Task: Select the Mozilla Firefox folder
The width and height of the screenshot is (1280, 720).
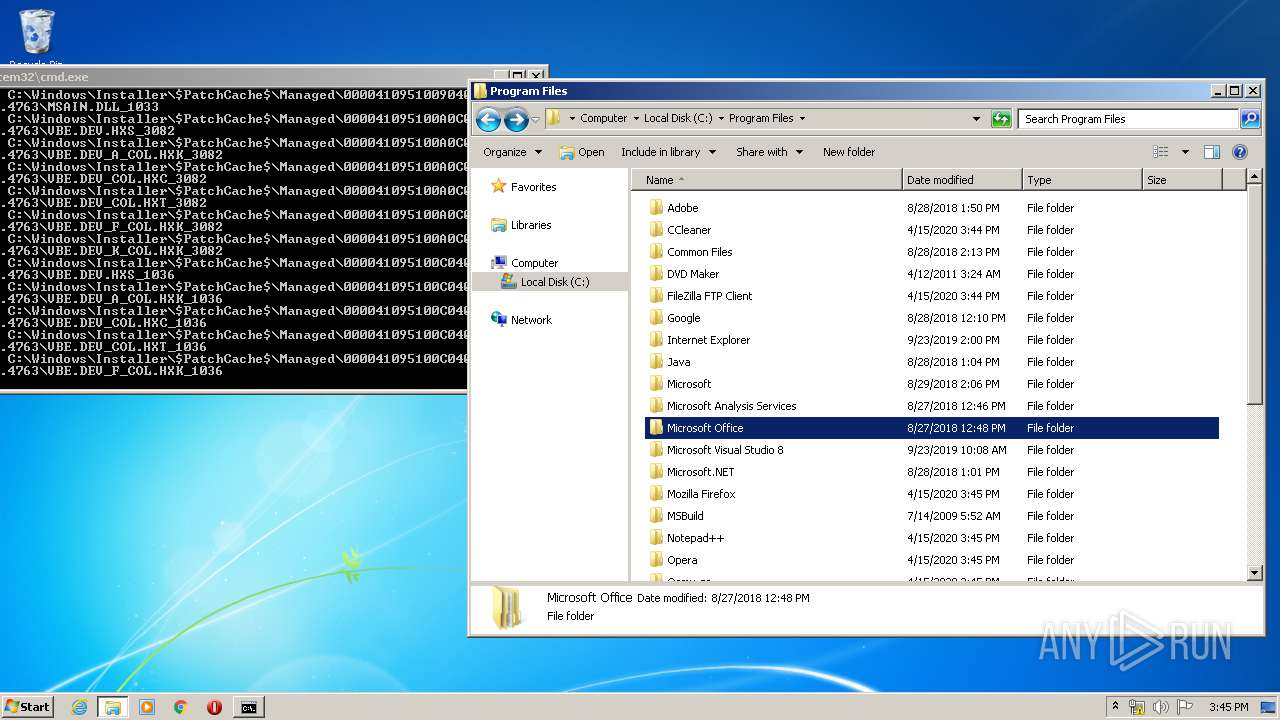Action: [701, 494]
